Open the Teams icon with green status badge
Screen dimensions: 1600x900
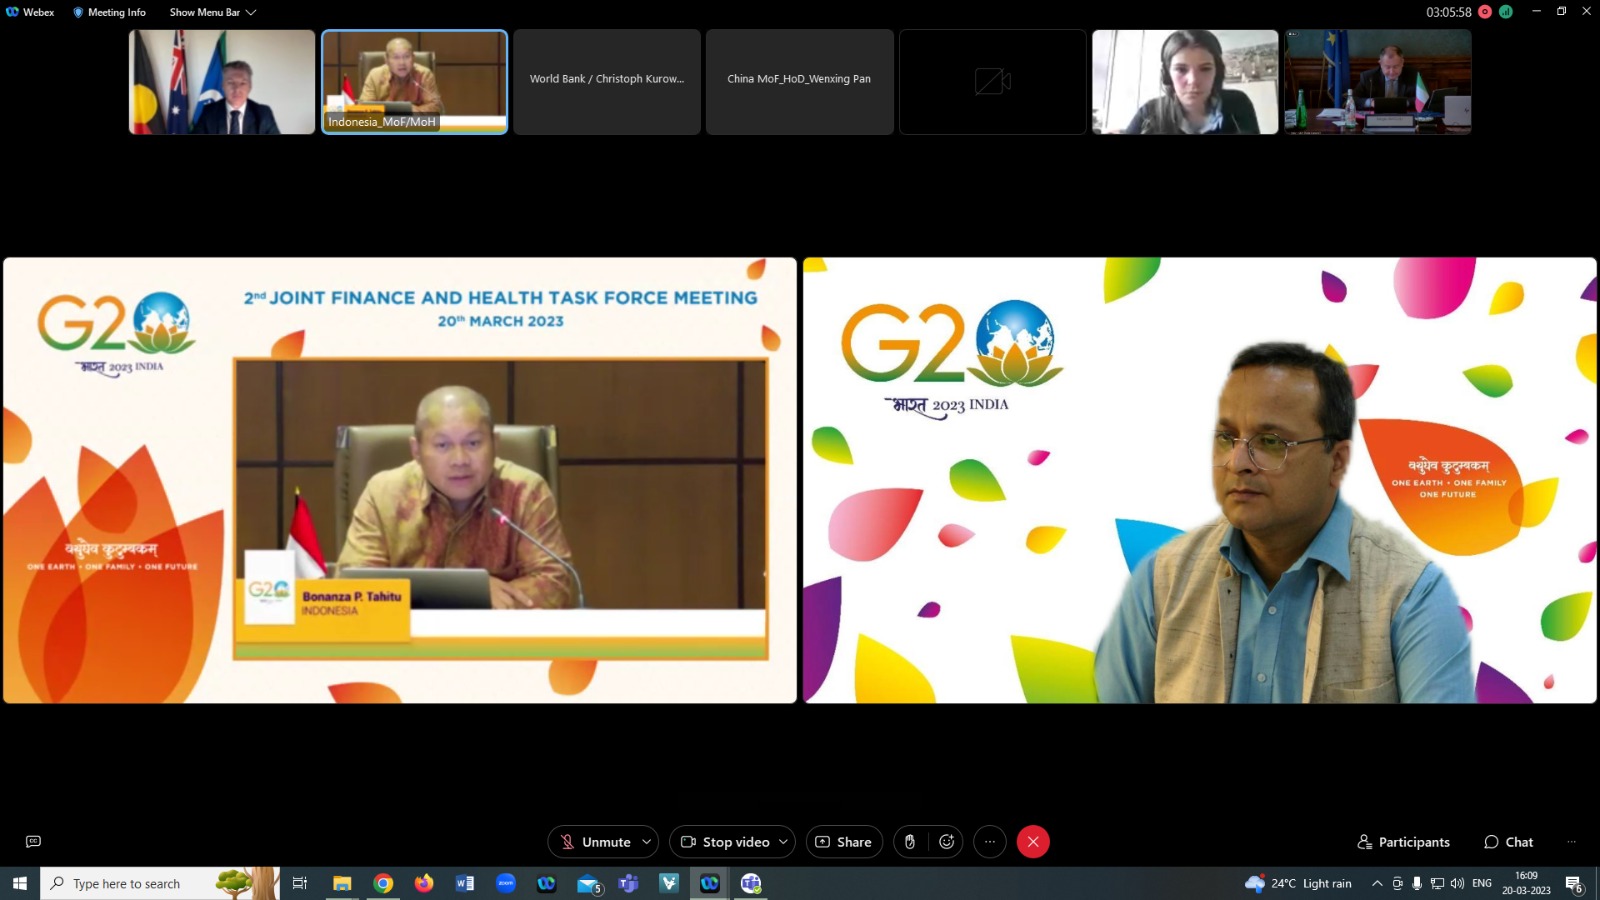point(751,883)
